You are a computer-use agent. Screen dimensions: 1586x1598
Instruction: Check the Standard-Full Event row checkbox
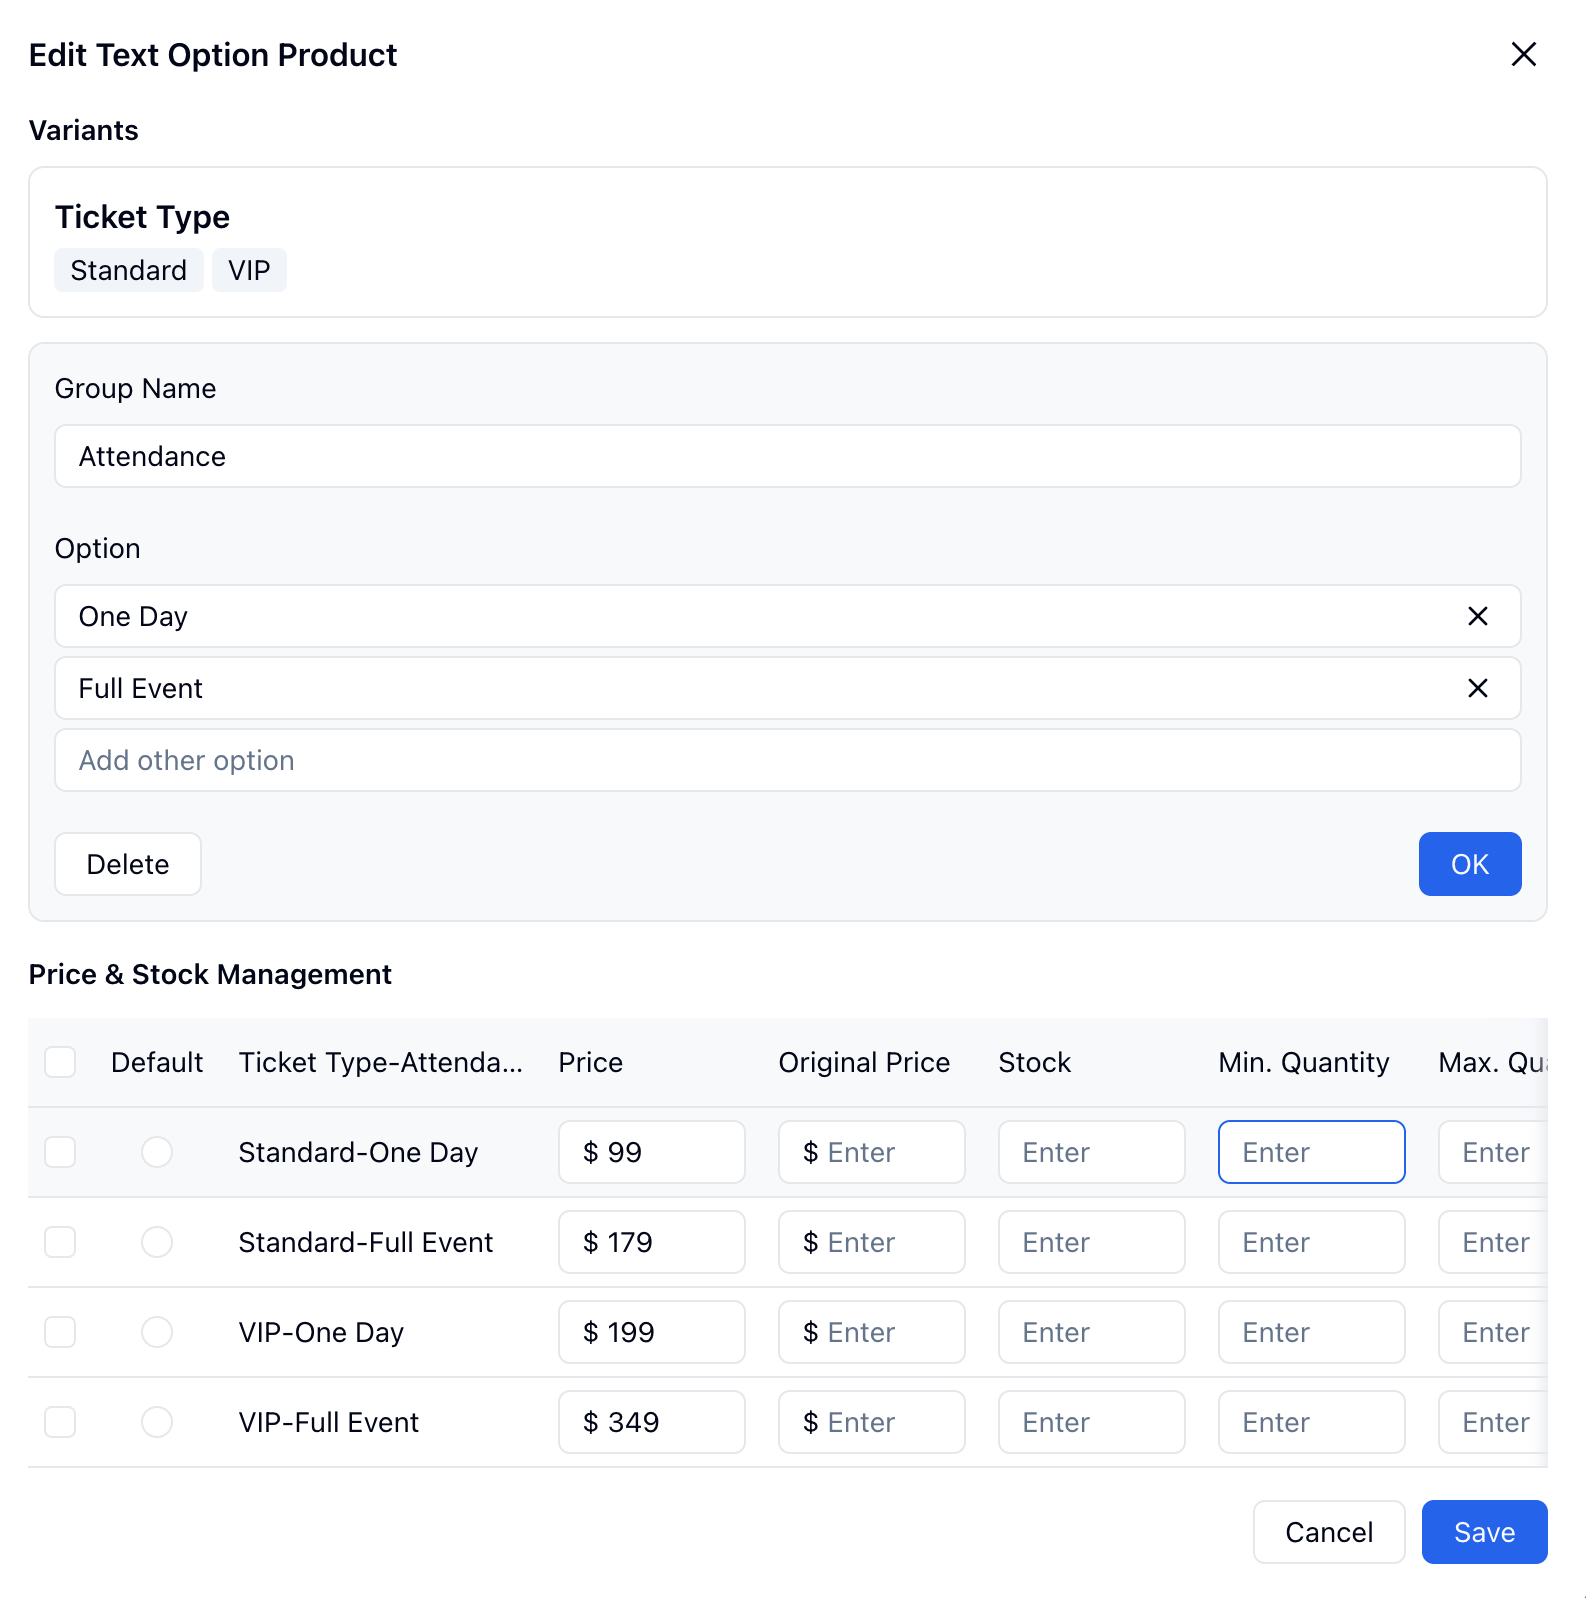point(60,1242)
